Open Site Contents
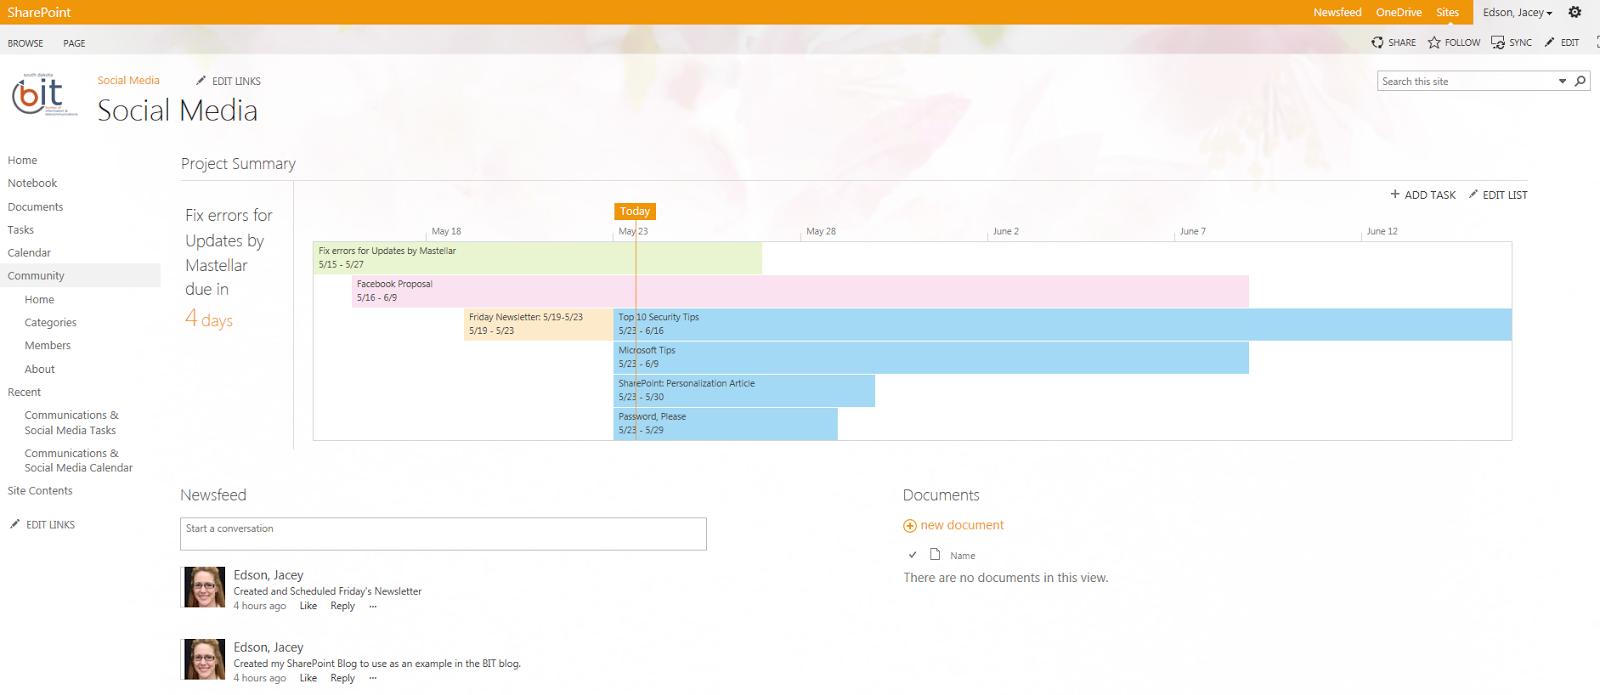The width and height of the screenshot is (1600, 695). pyautogui.click(x=40, y=491)
